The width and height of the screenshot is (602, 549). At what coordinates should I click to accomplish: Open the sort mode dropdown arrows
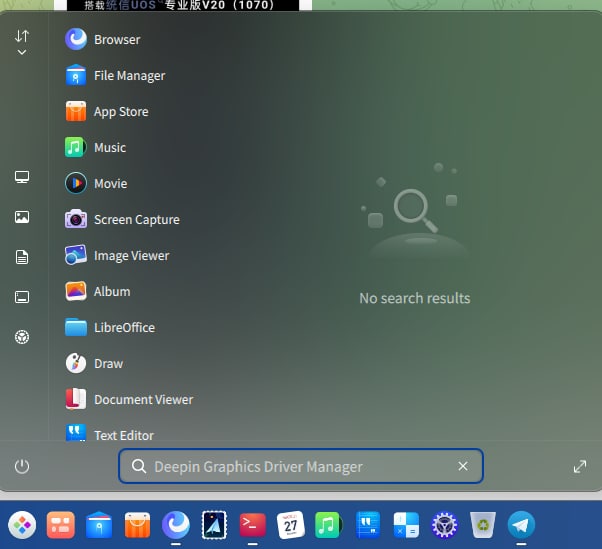[x=22, y=42]
